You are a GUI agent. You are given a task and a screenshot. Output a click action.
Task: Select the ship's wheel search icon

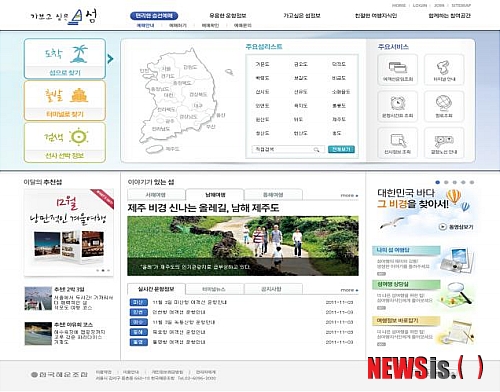[x=79, y=137]
